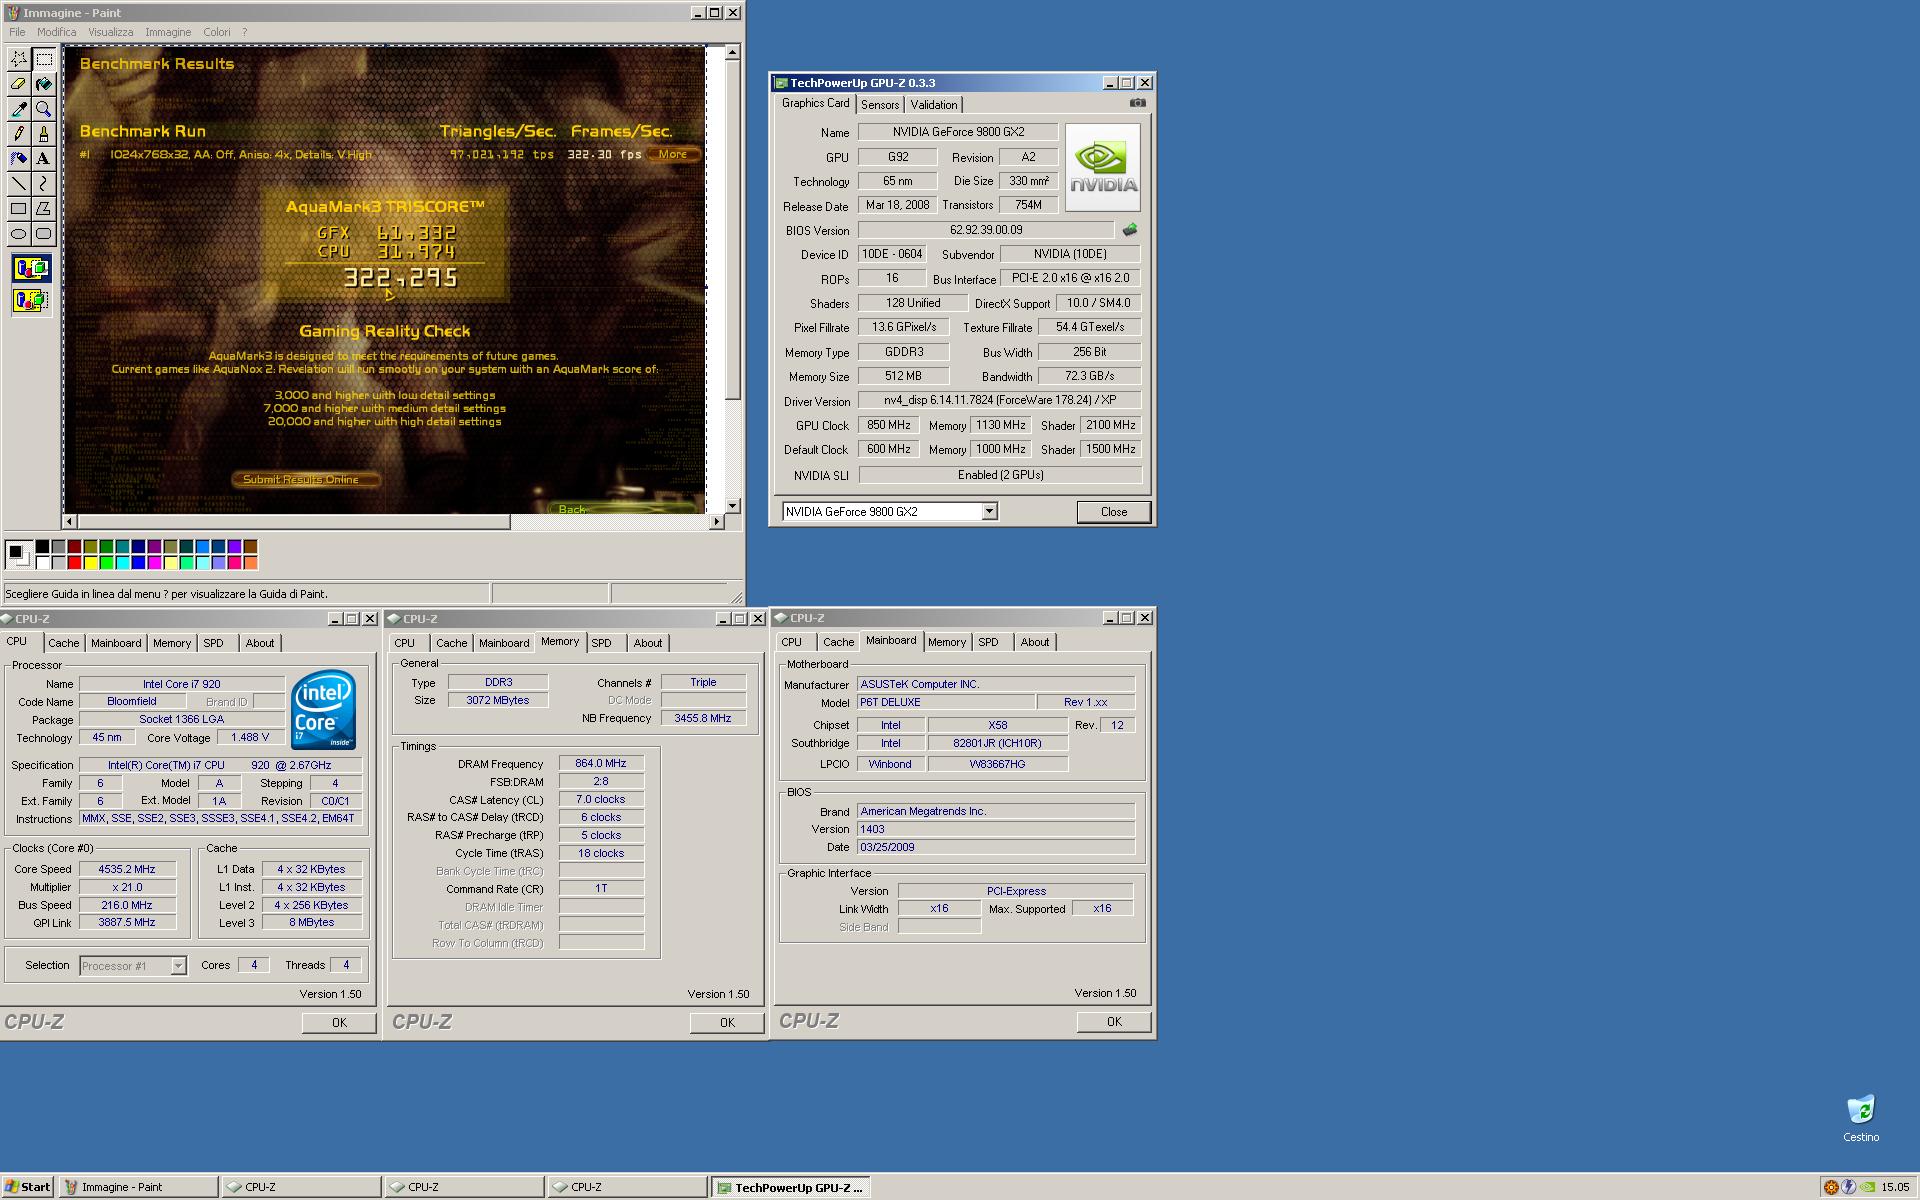Screen dimensions: 1920x1200
Task: Select the Rectangle shape tool
Action: click(18, 208)
